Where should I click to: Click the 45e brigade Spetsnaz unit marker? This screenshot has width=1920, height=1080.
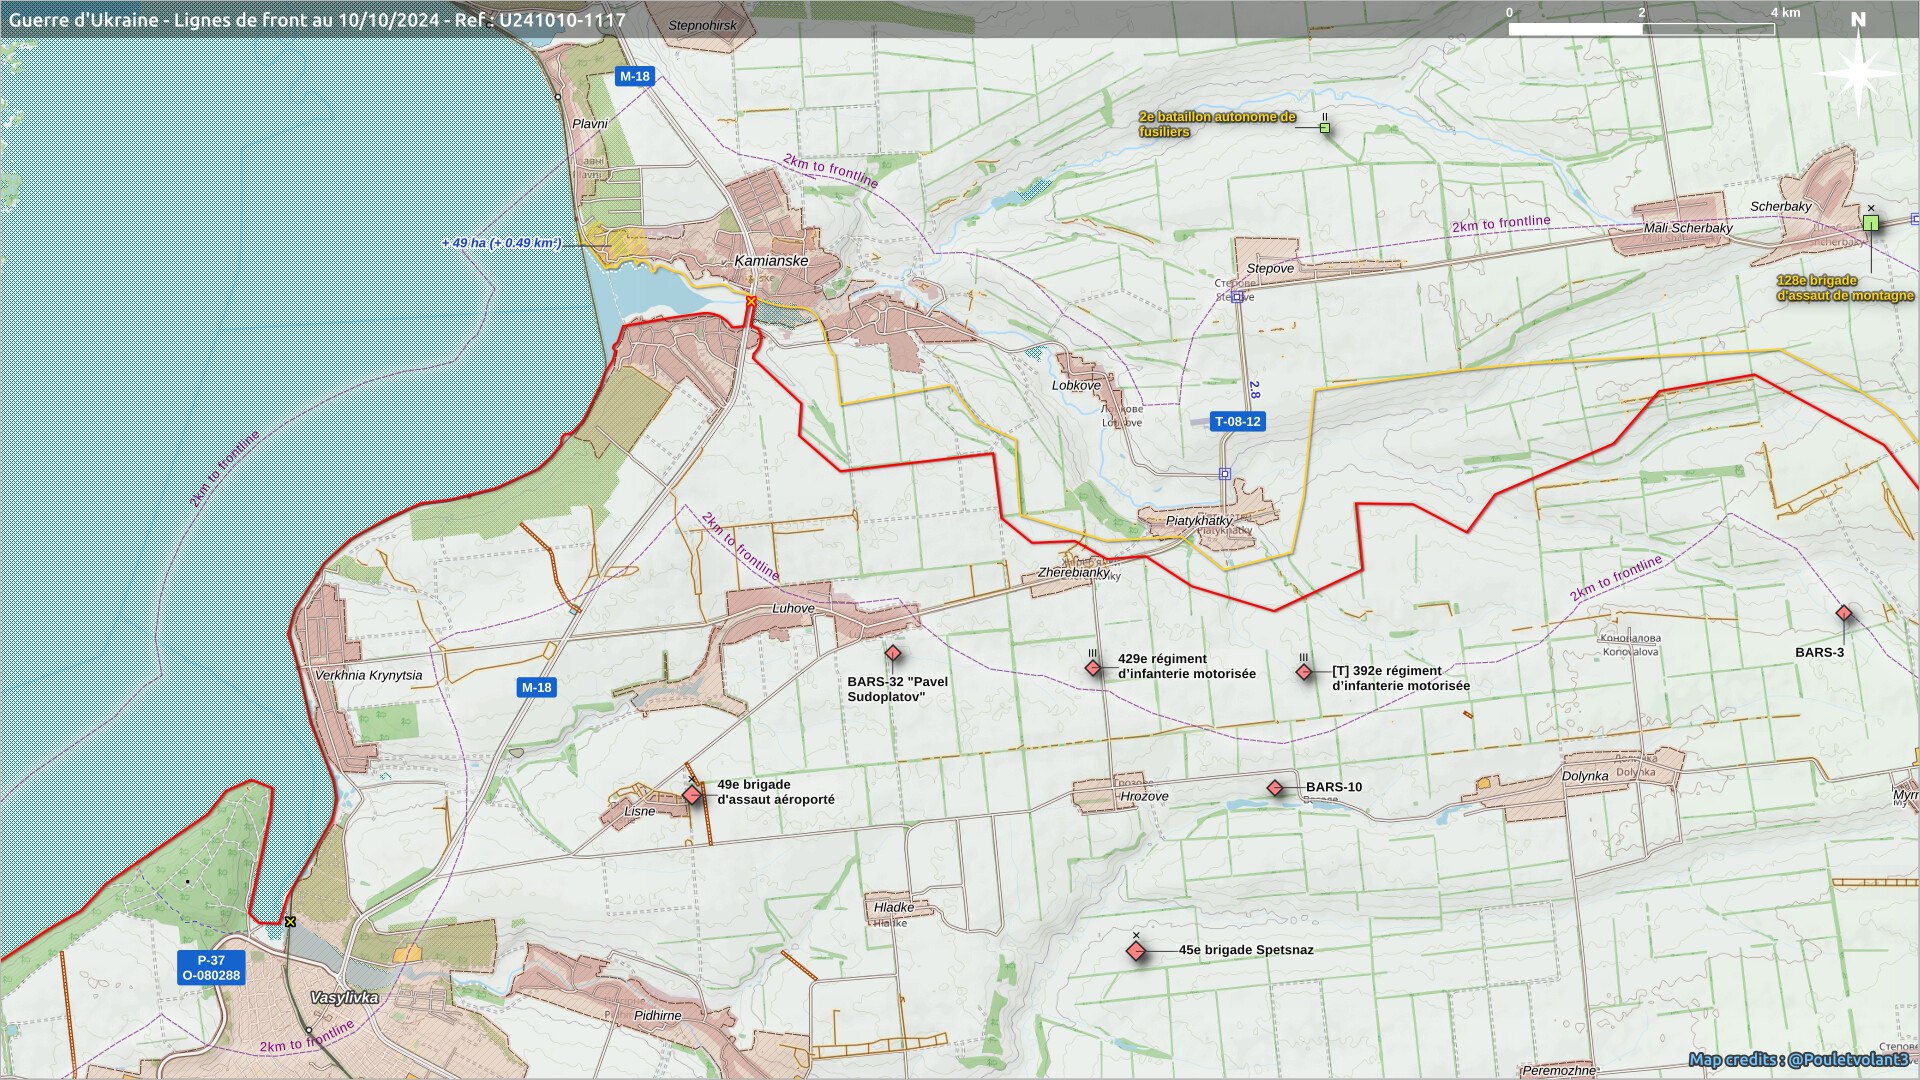click(1136, 951)
